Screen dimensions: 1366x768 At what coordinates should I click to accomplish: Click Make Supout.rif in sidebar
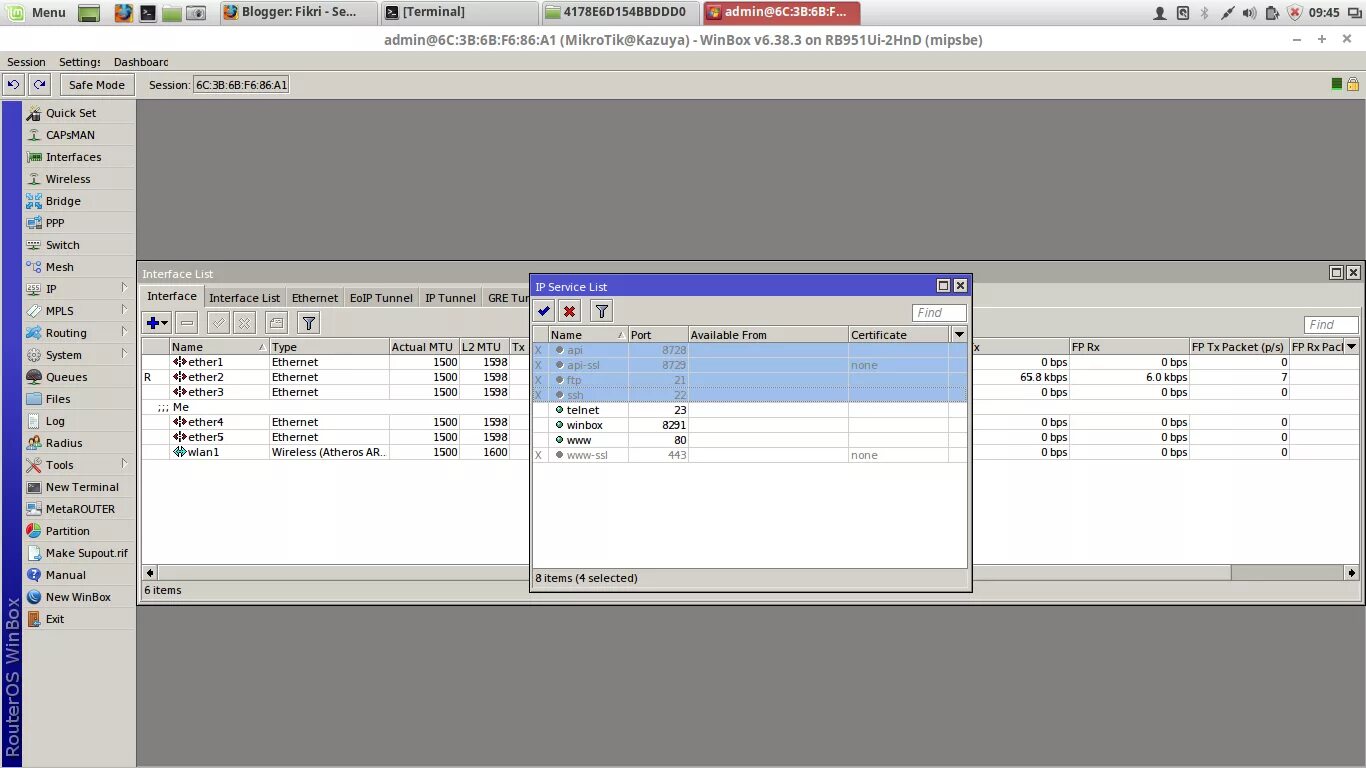pyautogui.click(x=79, y=553)
